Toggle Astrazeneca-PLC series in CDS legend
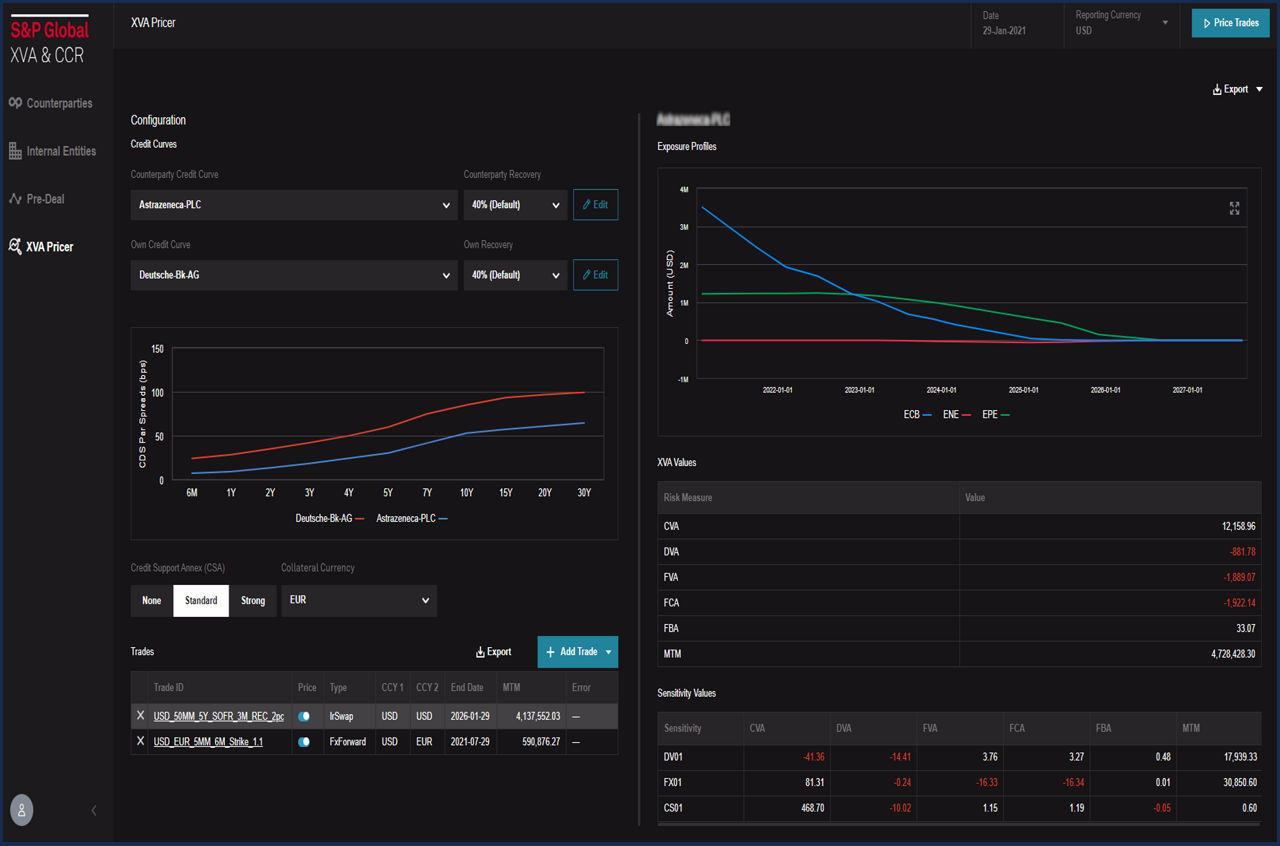The width and height of the screenshot is (1280, 846). pos(412,519)
